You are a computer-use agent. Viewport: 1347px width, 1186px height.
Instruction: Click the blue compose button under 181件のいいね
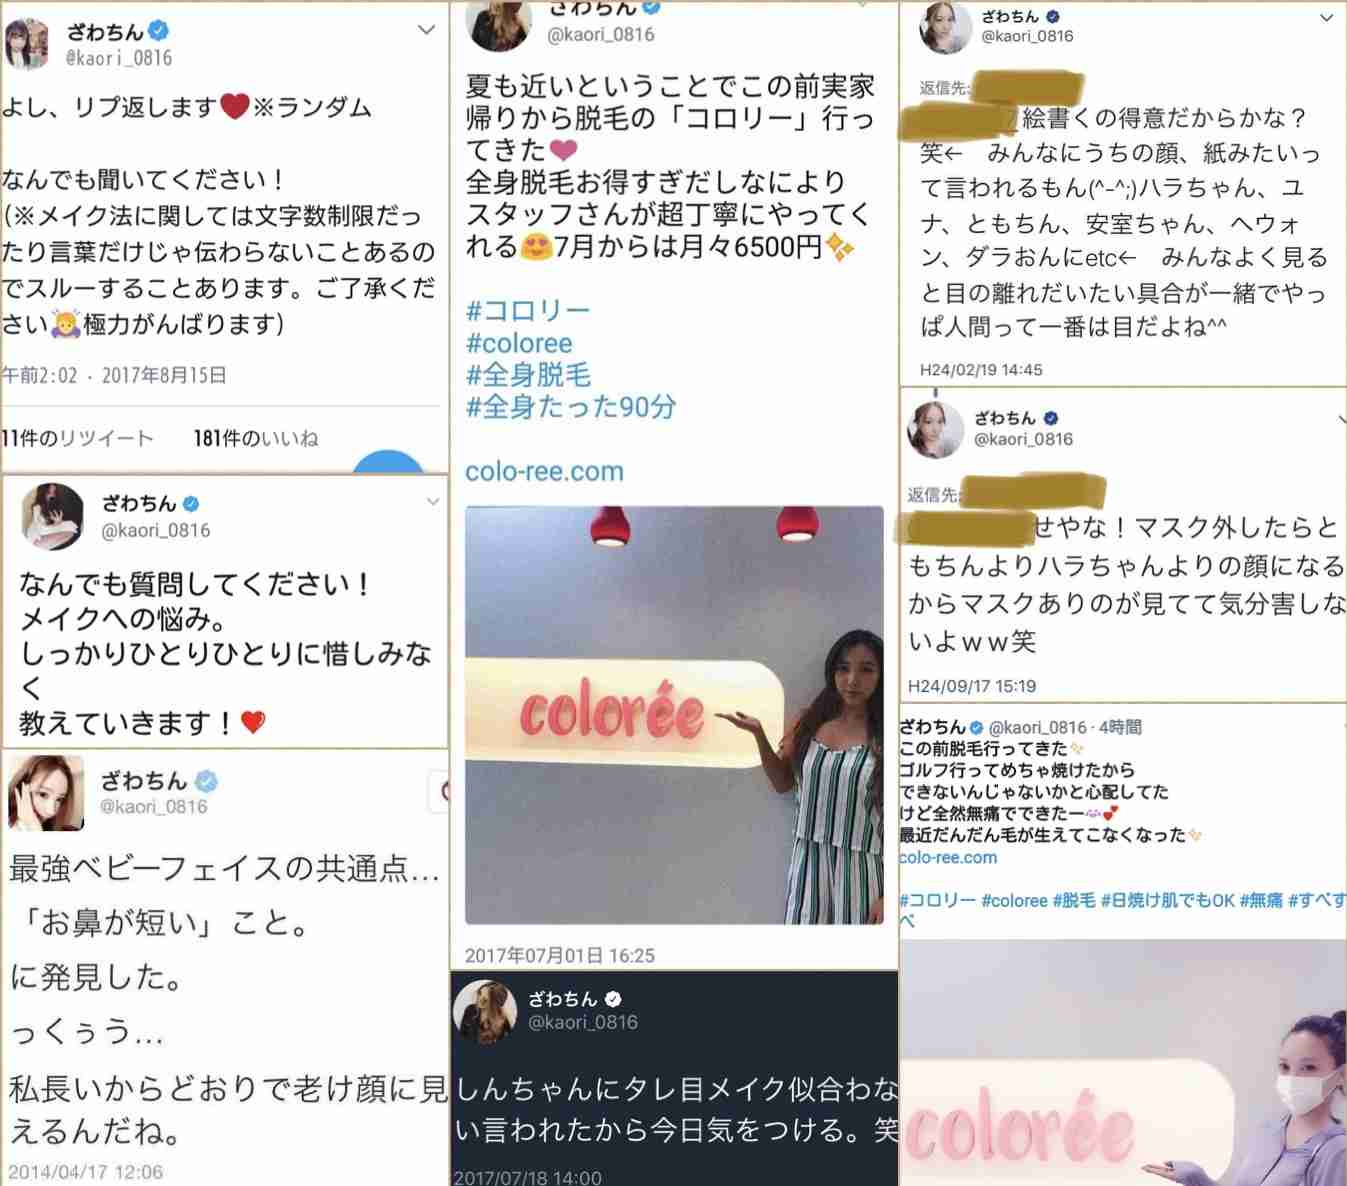(x=389, y=462)
